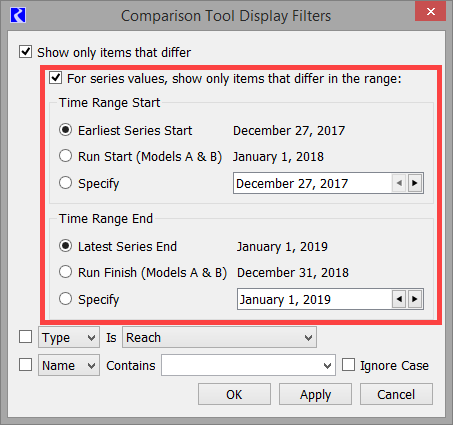Open the Name attribute dropdown
This screenshot has width=453, height=425.
[69, 365]
